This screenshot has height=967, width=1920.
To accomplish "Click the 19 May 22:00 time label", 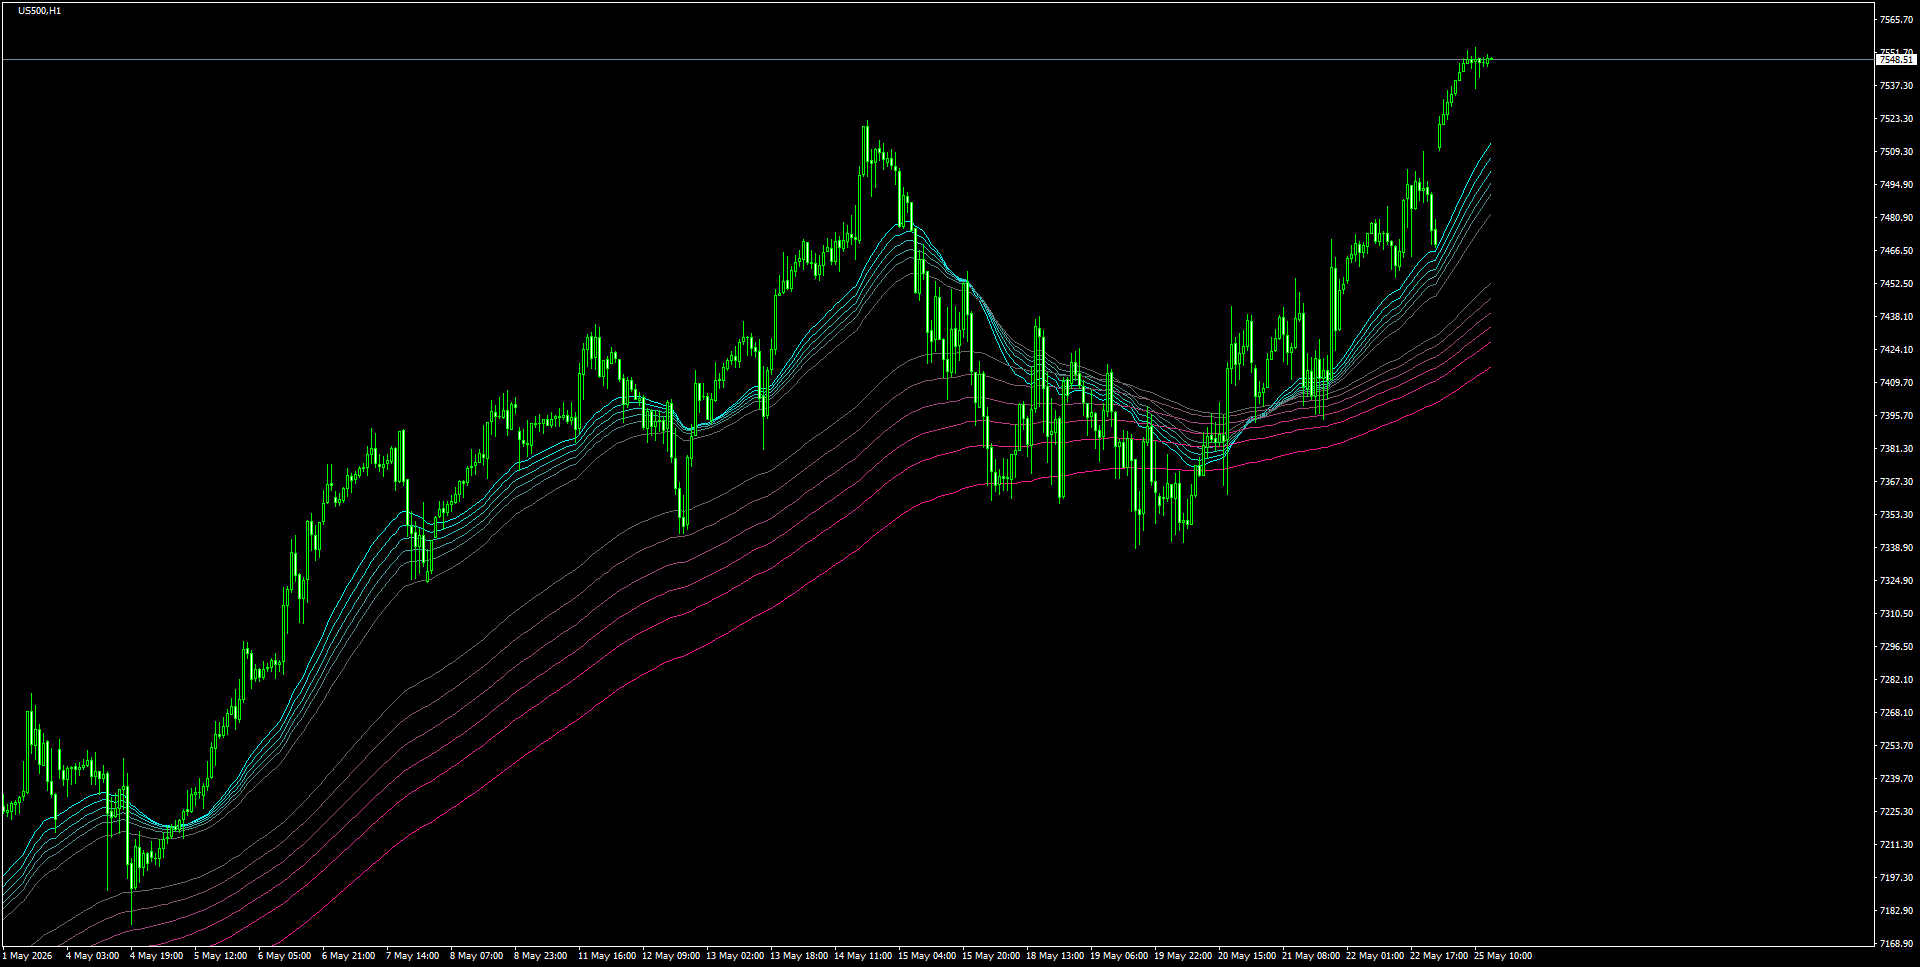I will (x=1183, y=956).
